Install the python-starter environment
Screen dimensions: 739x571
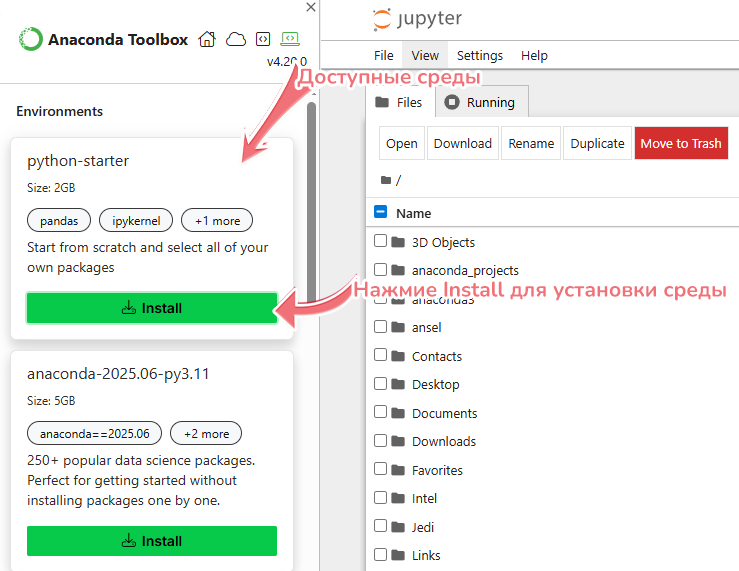(151, 308)
